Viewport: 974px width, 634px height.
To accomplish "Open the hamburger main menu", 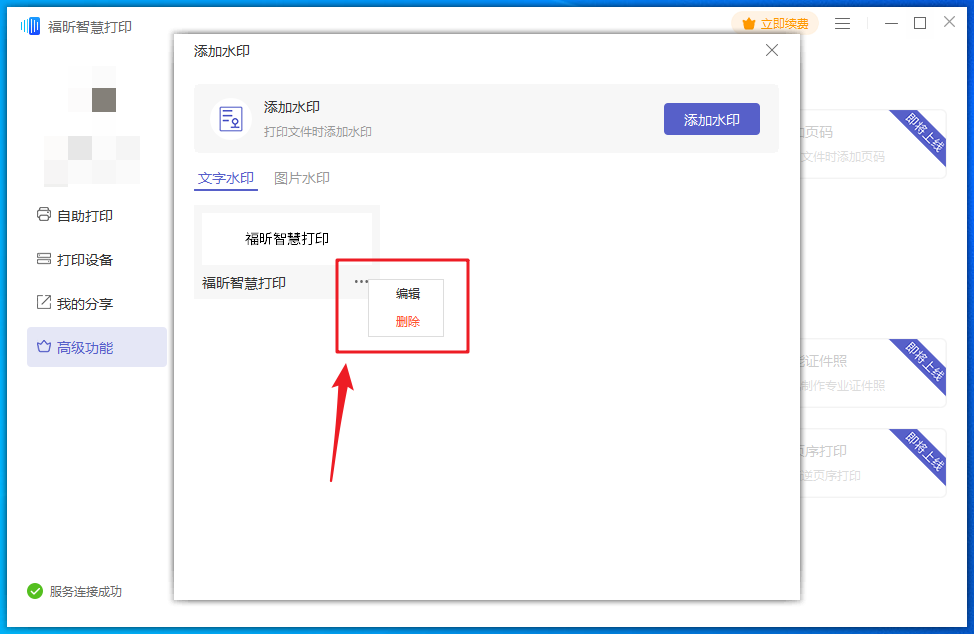I will pos(843,23).
